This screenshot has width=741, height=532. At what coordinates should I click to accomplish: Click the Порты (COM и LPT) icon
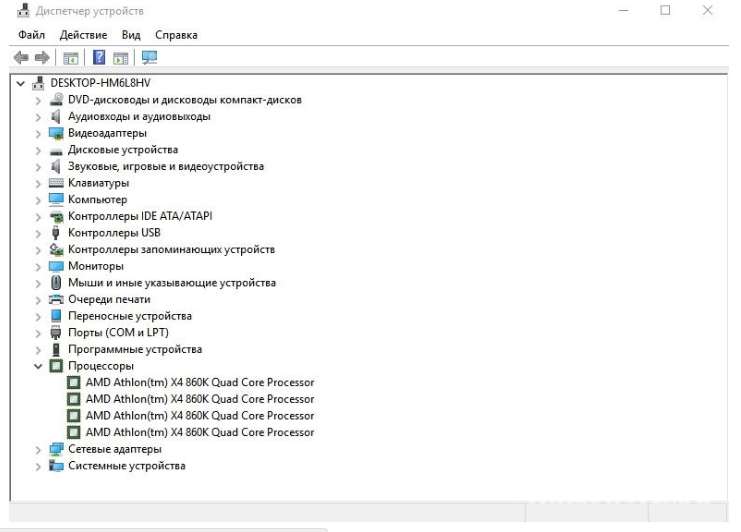[56, 333]
